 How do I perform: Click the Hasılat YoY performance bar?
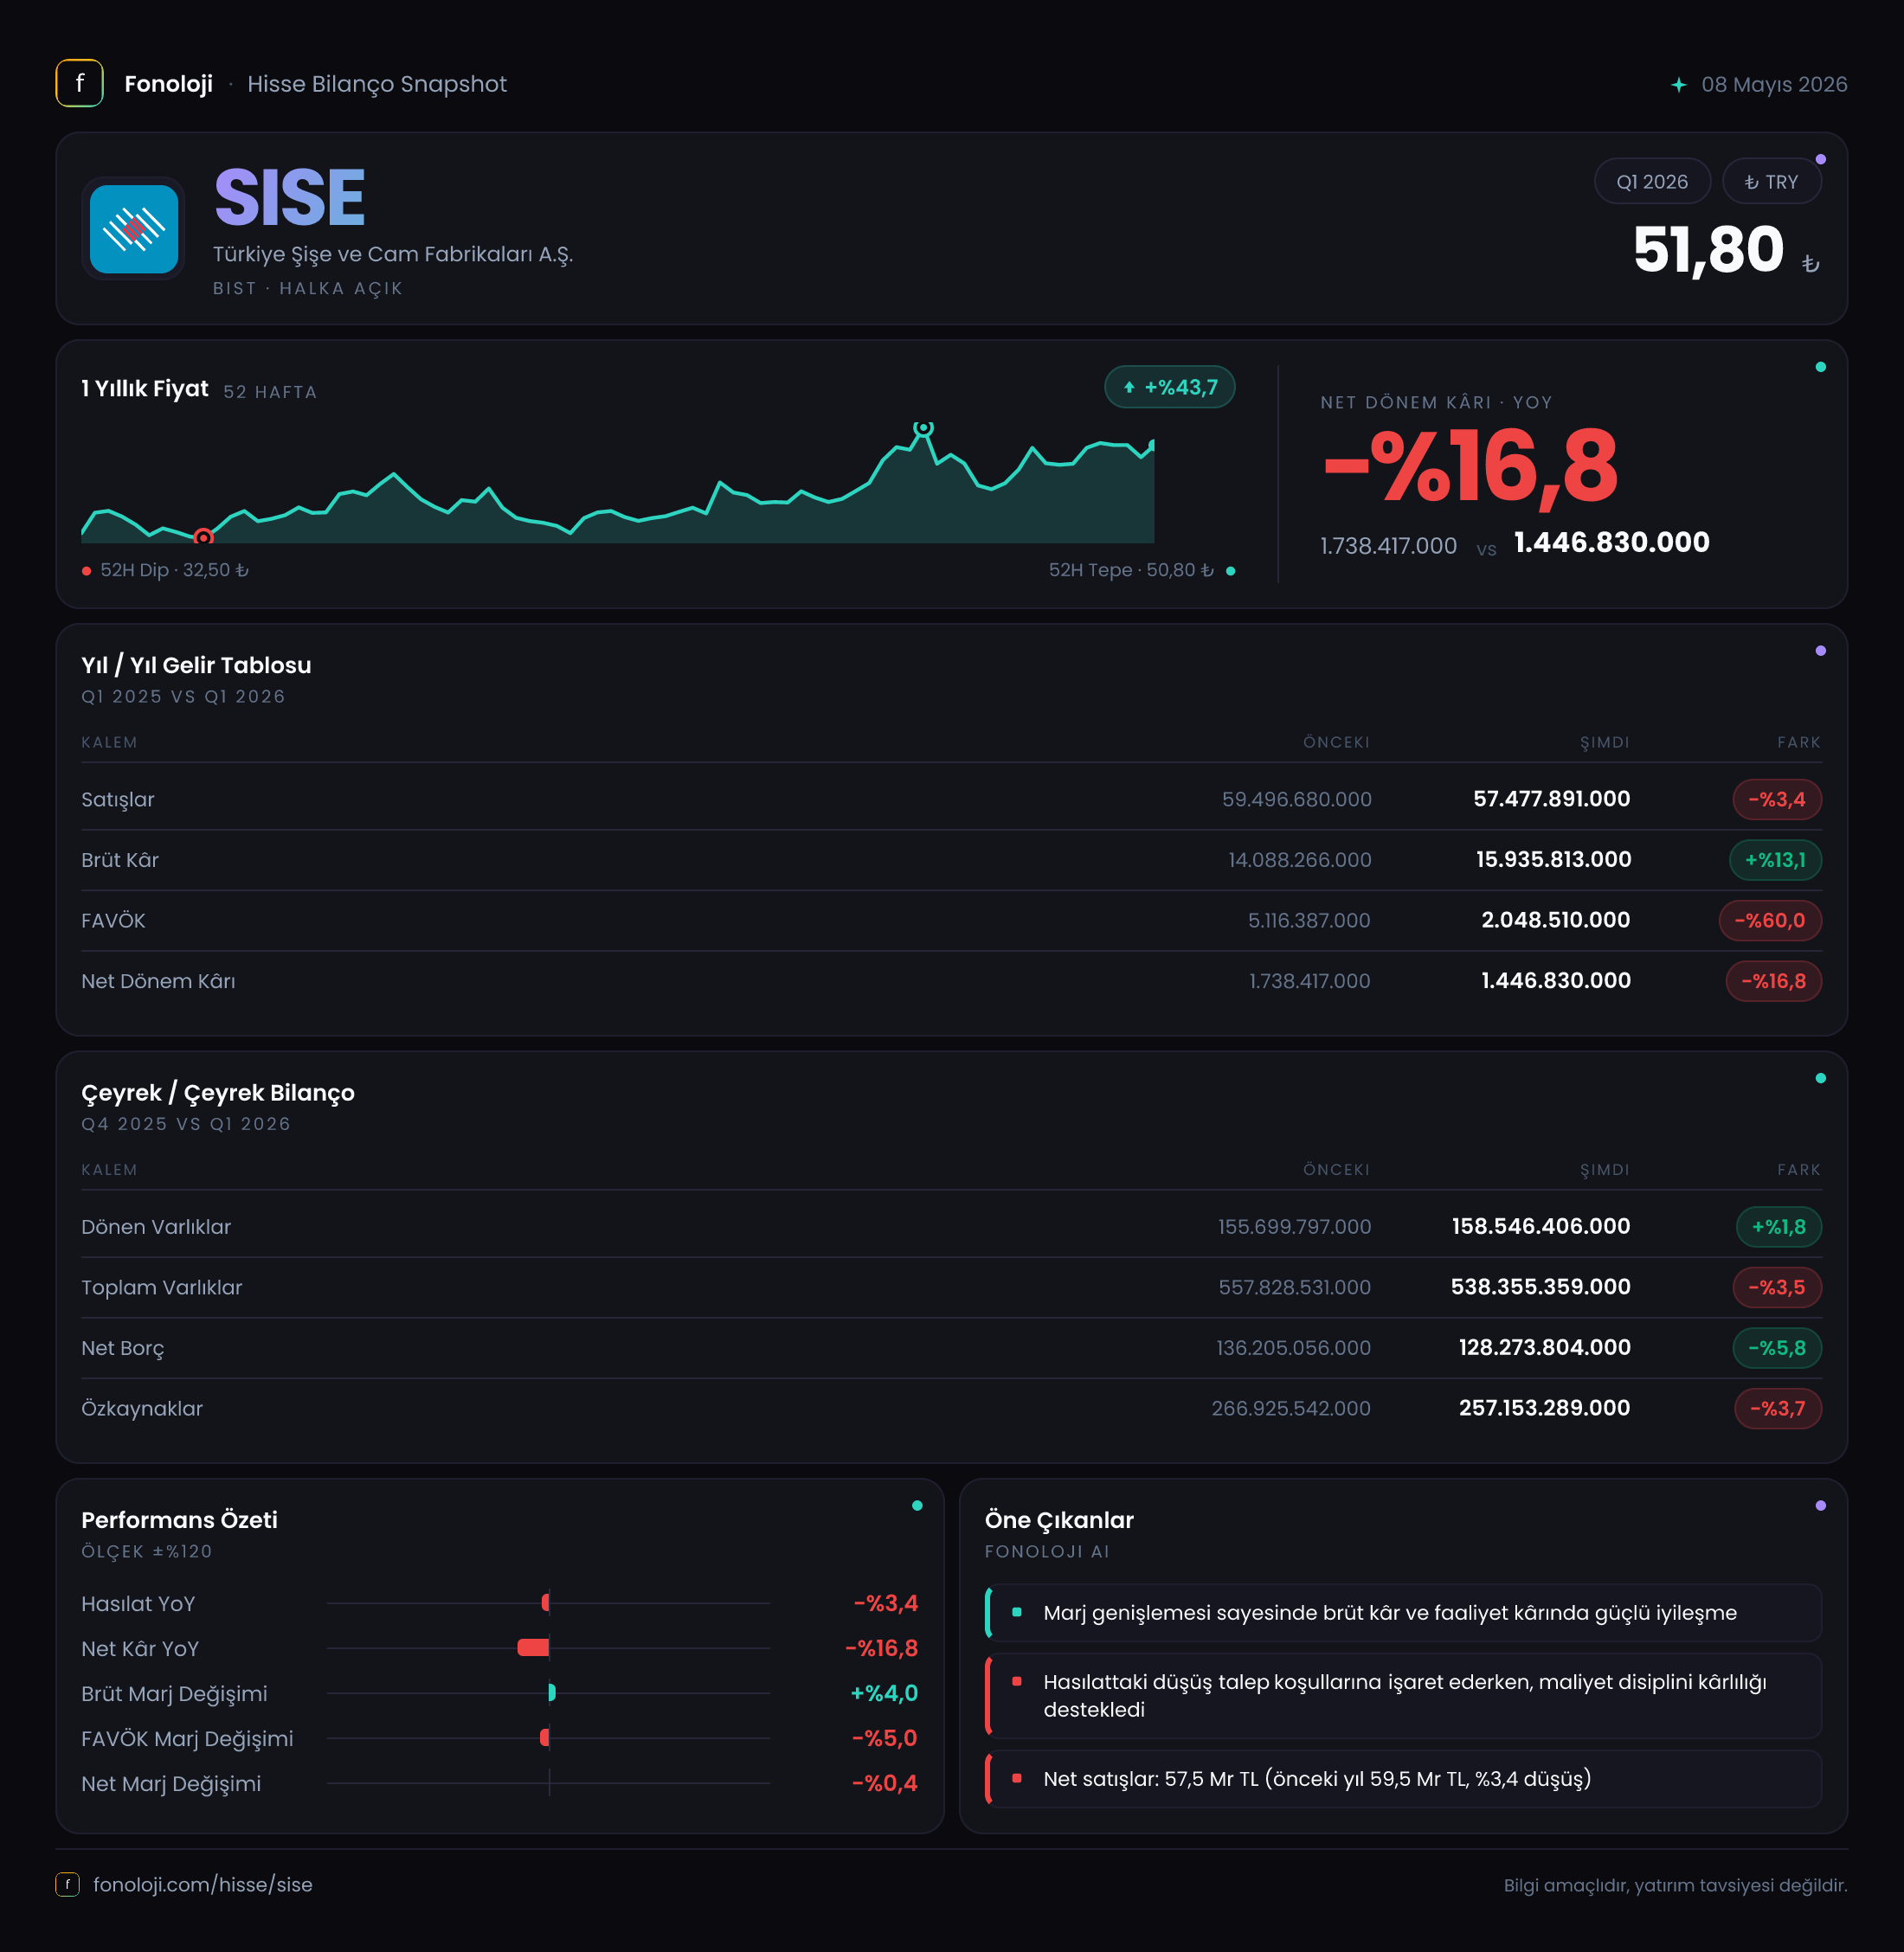coord(546,1603)
